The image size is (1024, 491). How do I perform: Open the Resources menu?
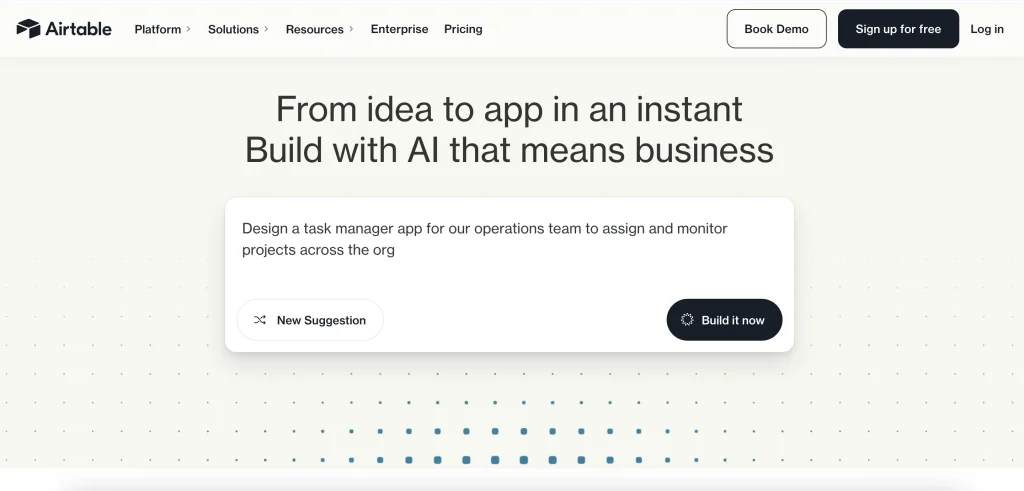[314, 29]
